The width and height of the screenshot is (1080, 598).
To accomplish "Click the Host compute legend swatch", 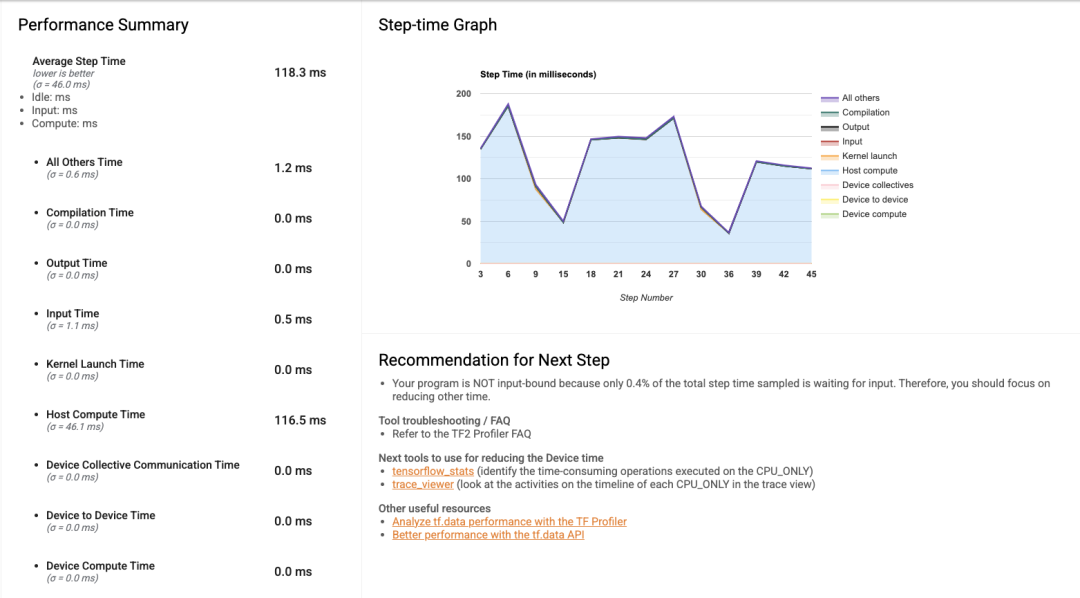I will (829, 171).
